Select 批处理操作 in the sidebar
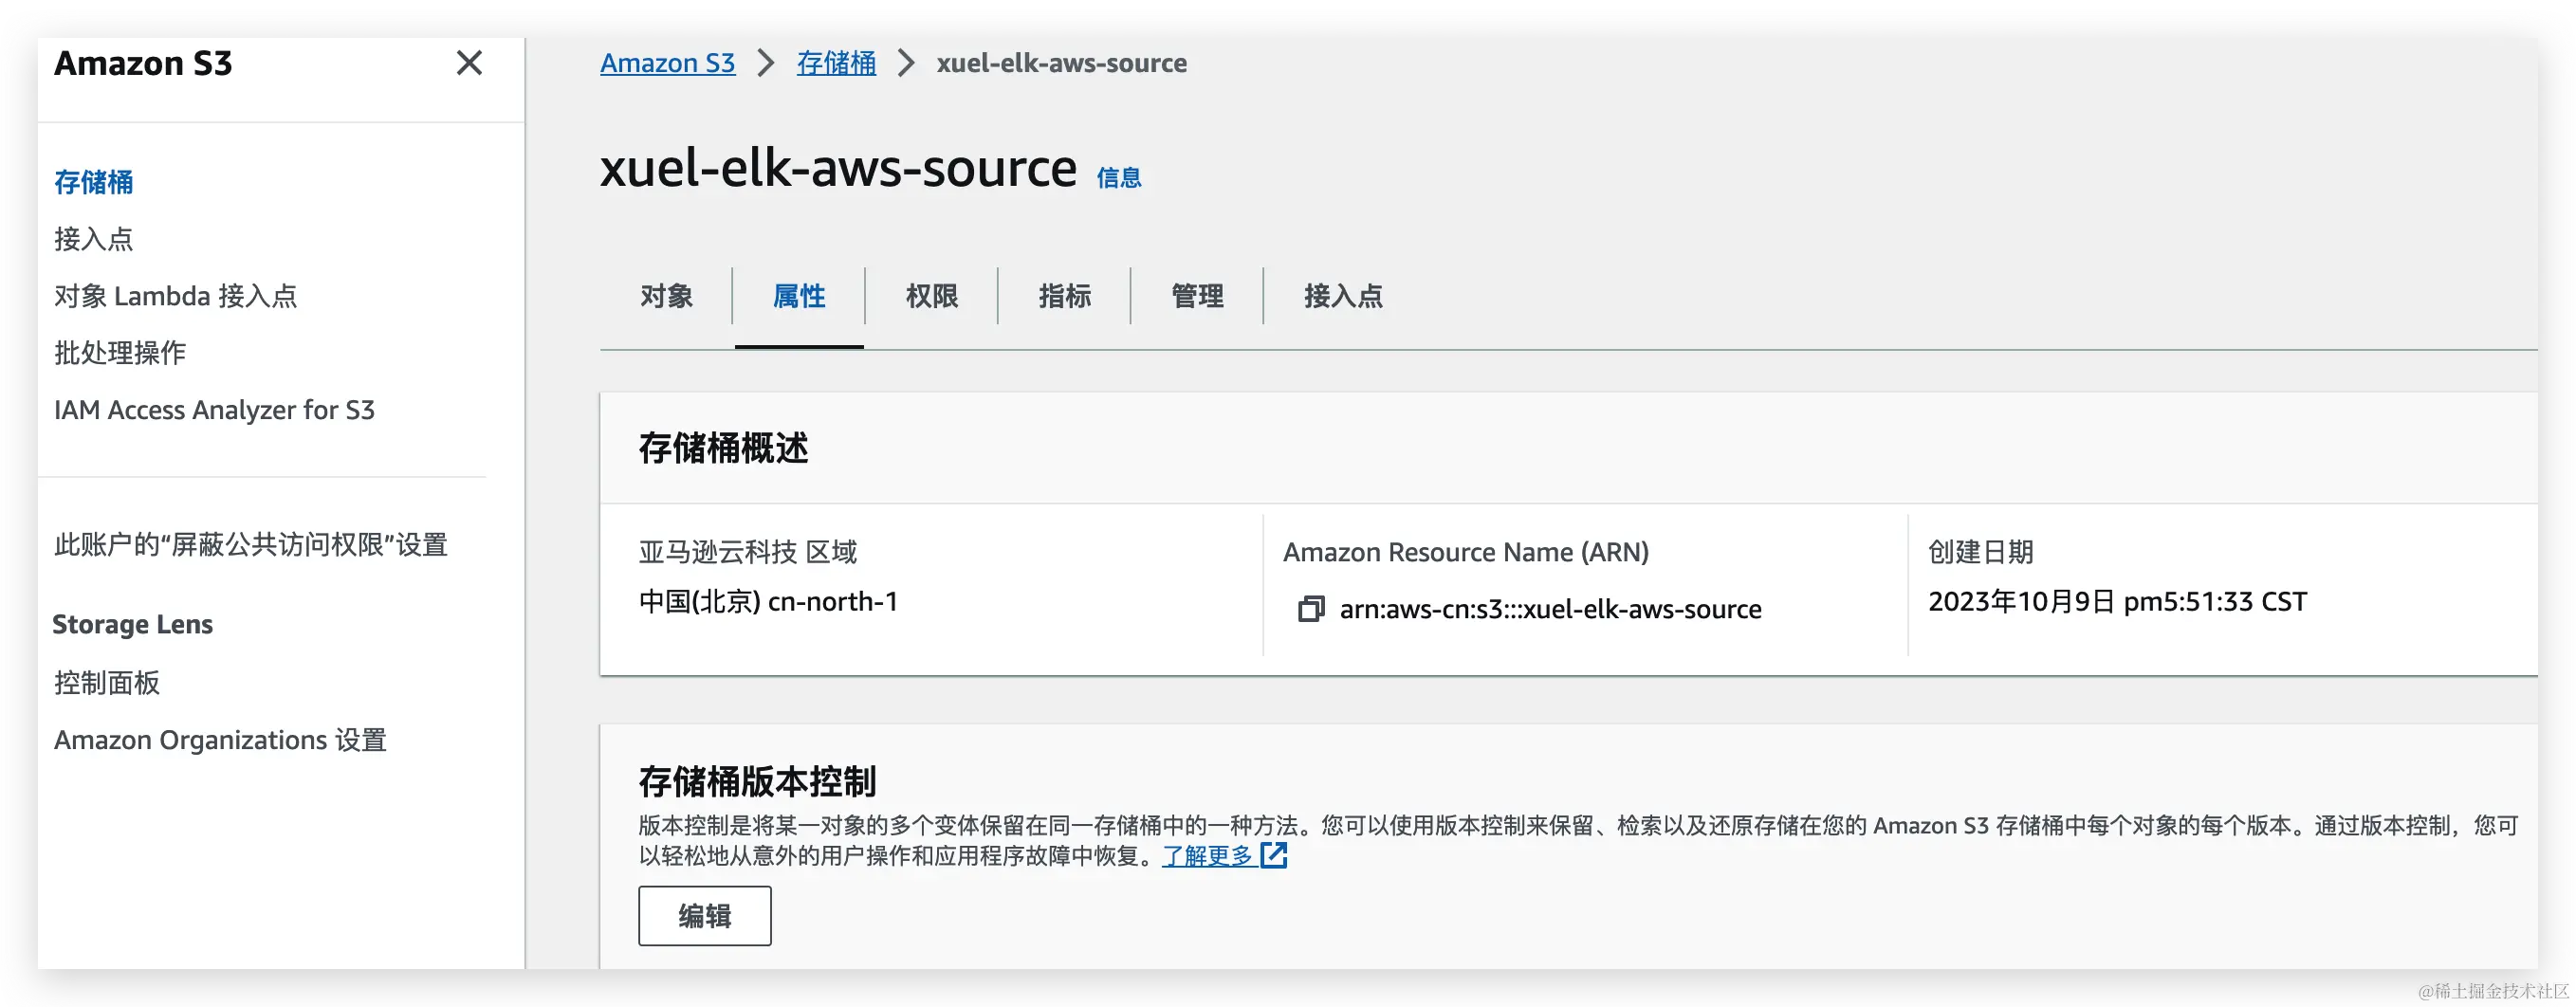Screen dimensions: 2576x1007 pyautogui.click(x=119, y=353)
